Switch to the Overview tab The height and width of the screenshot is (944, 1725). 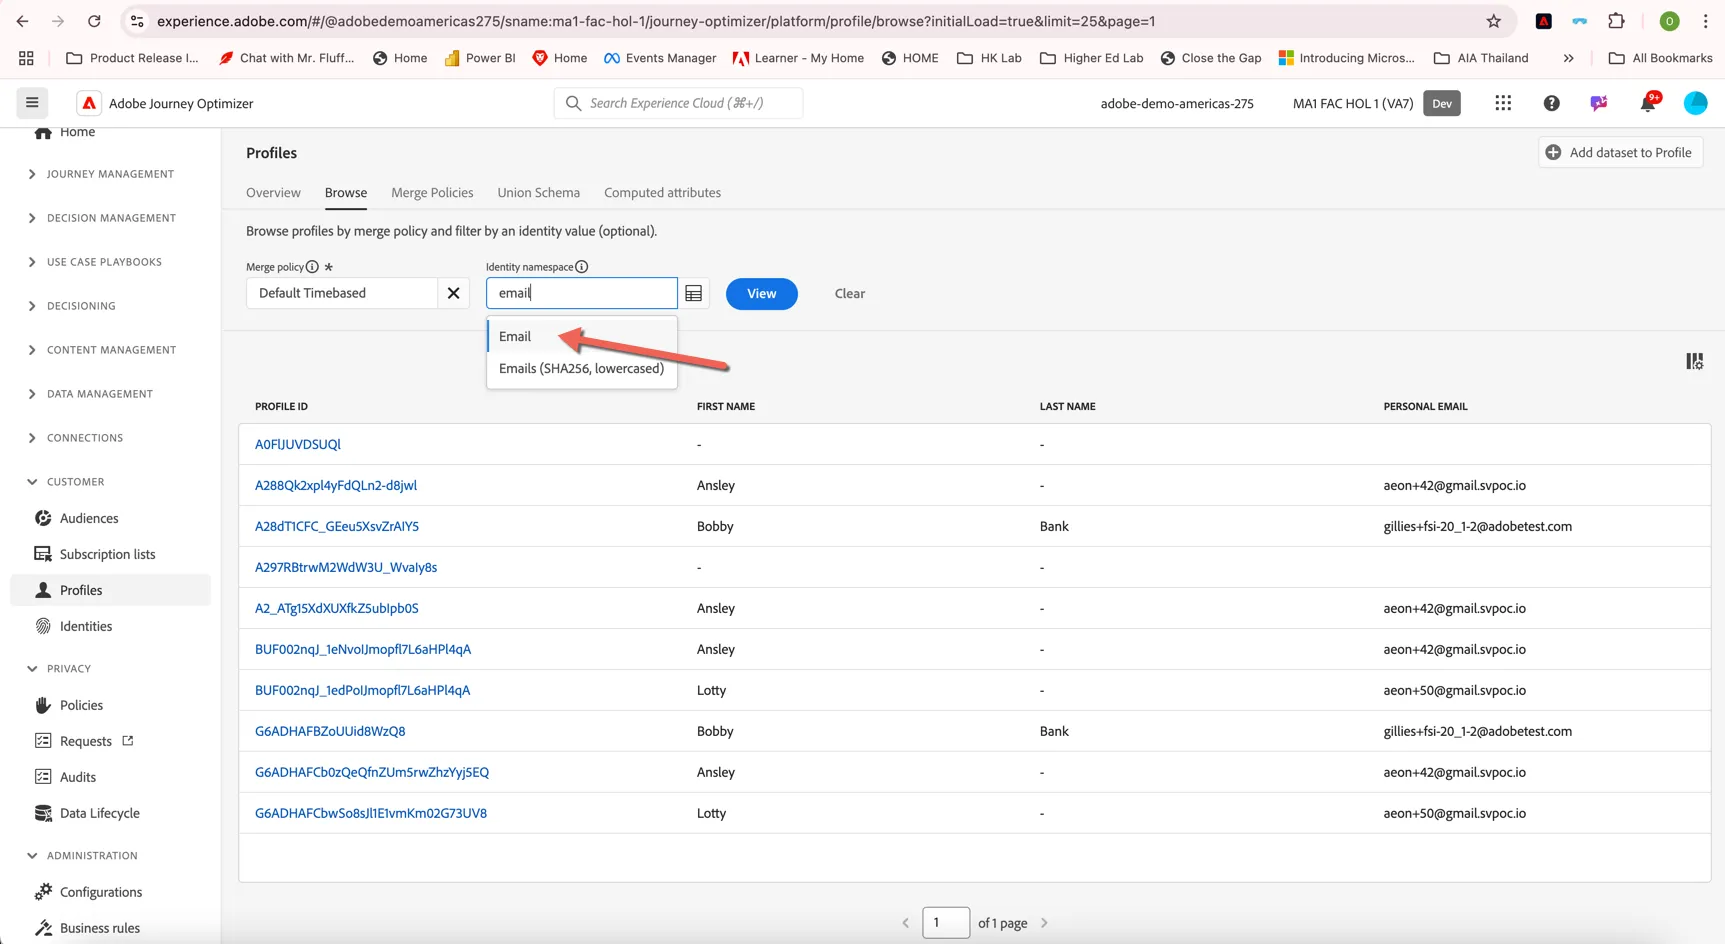click(x=273, y=193)
